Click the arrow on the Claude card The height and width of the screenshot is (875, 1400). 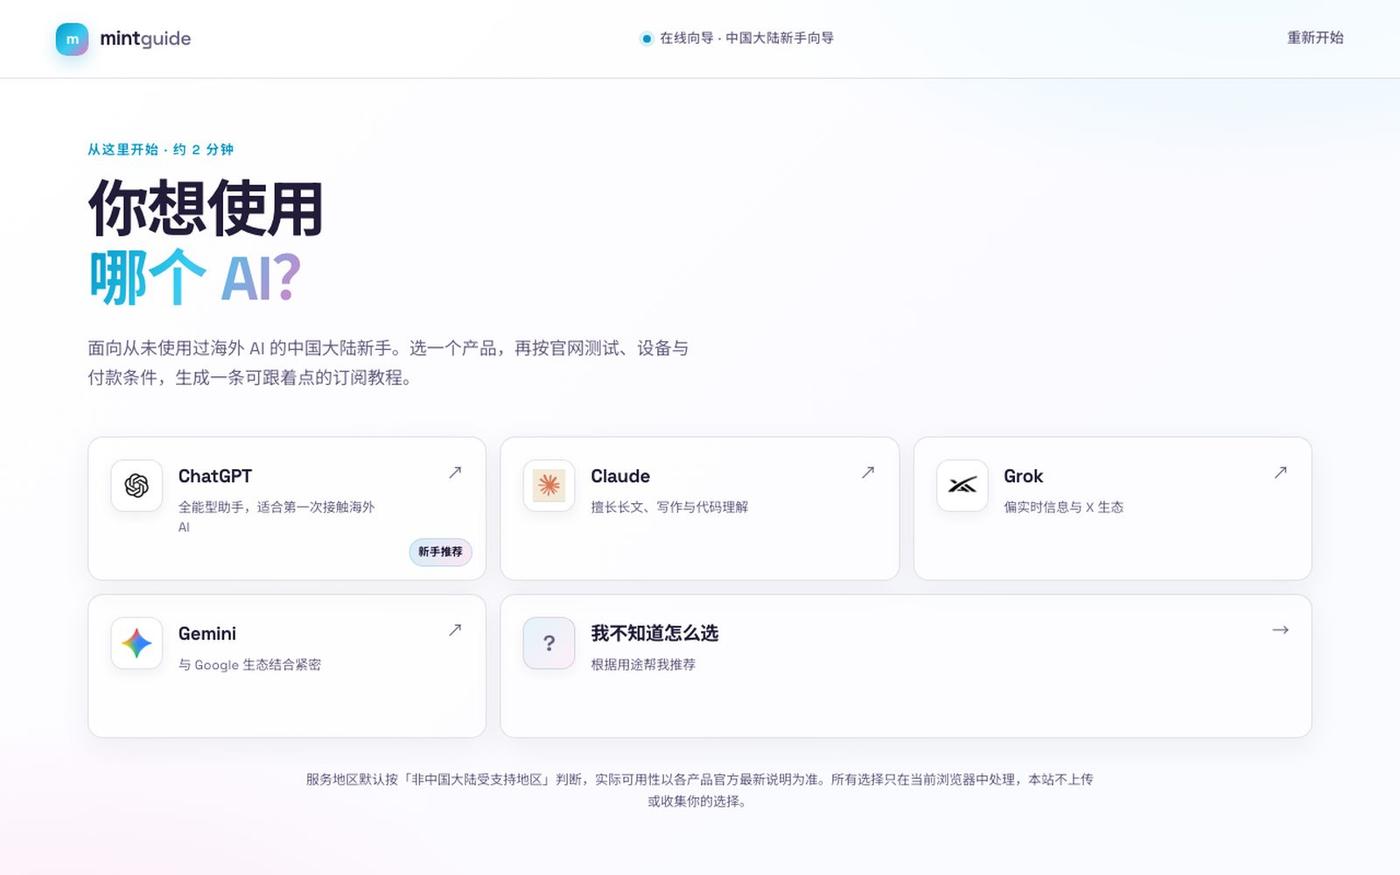(x=868, y=472)
